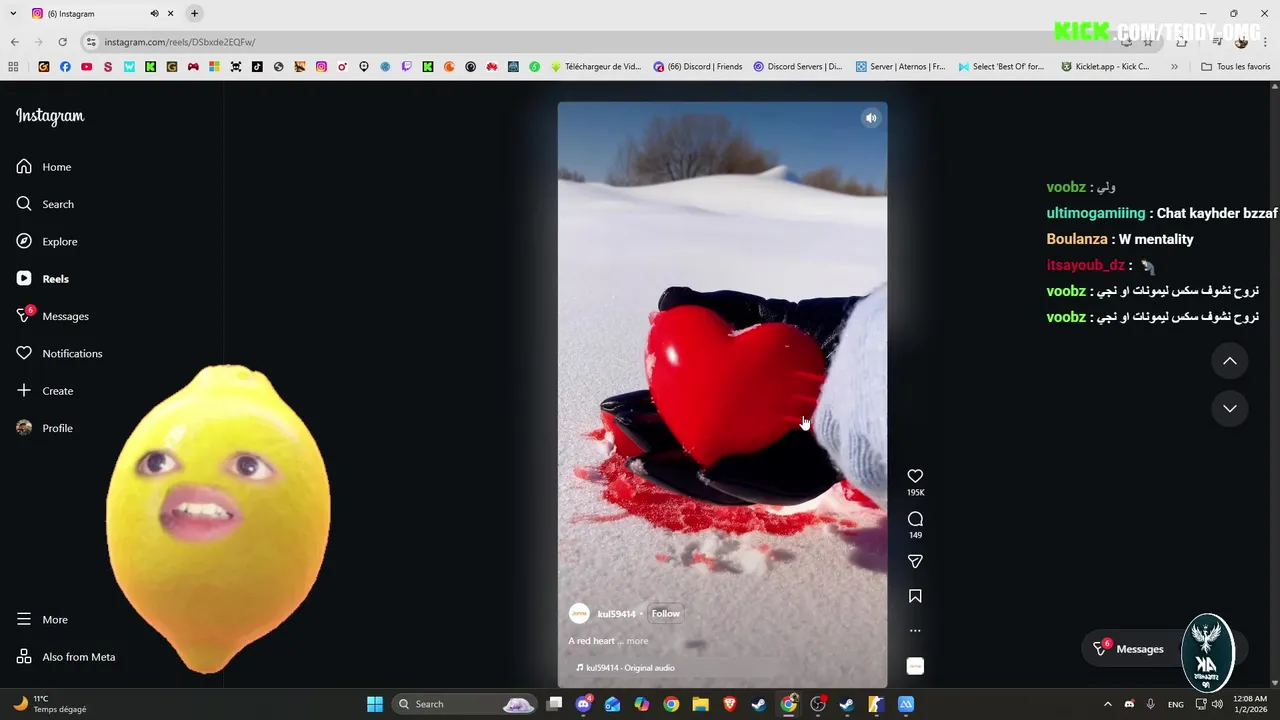
Task: Go back in browser history
Action: click(14, 42)
